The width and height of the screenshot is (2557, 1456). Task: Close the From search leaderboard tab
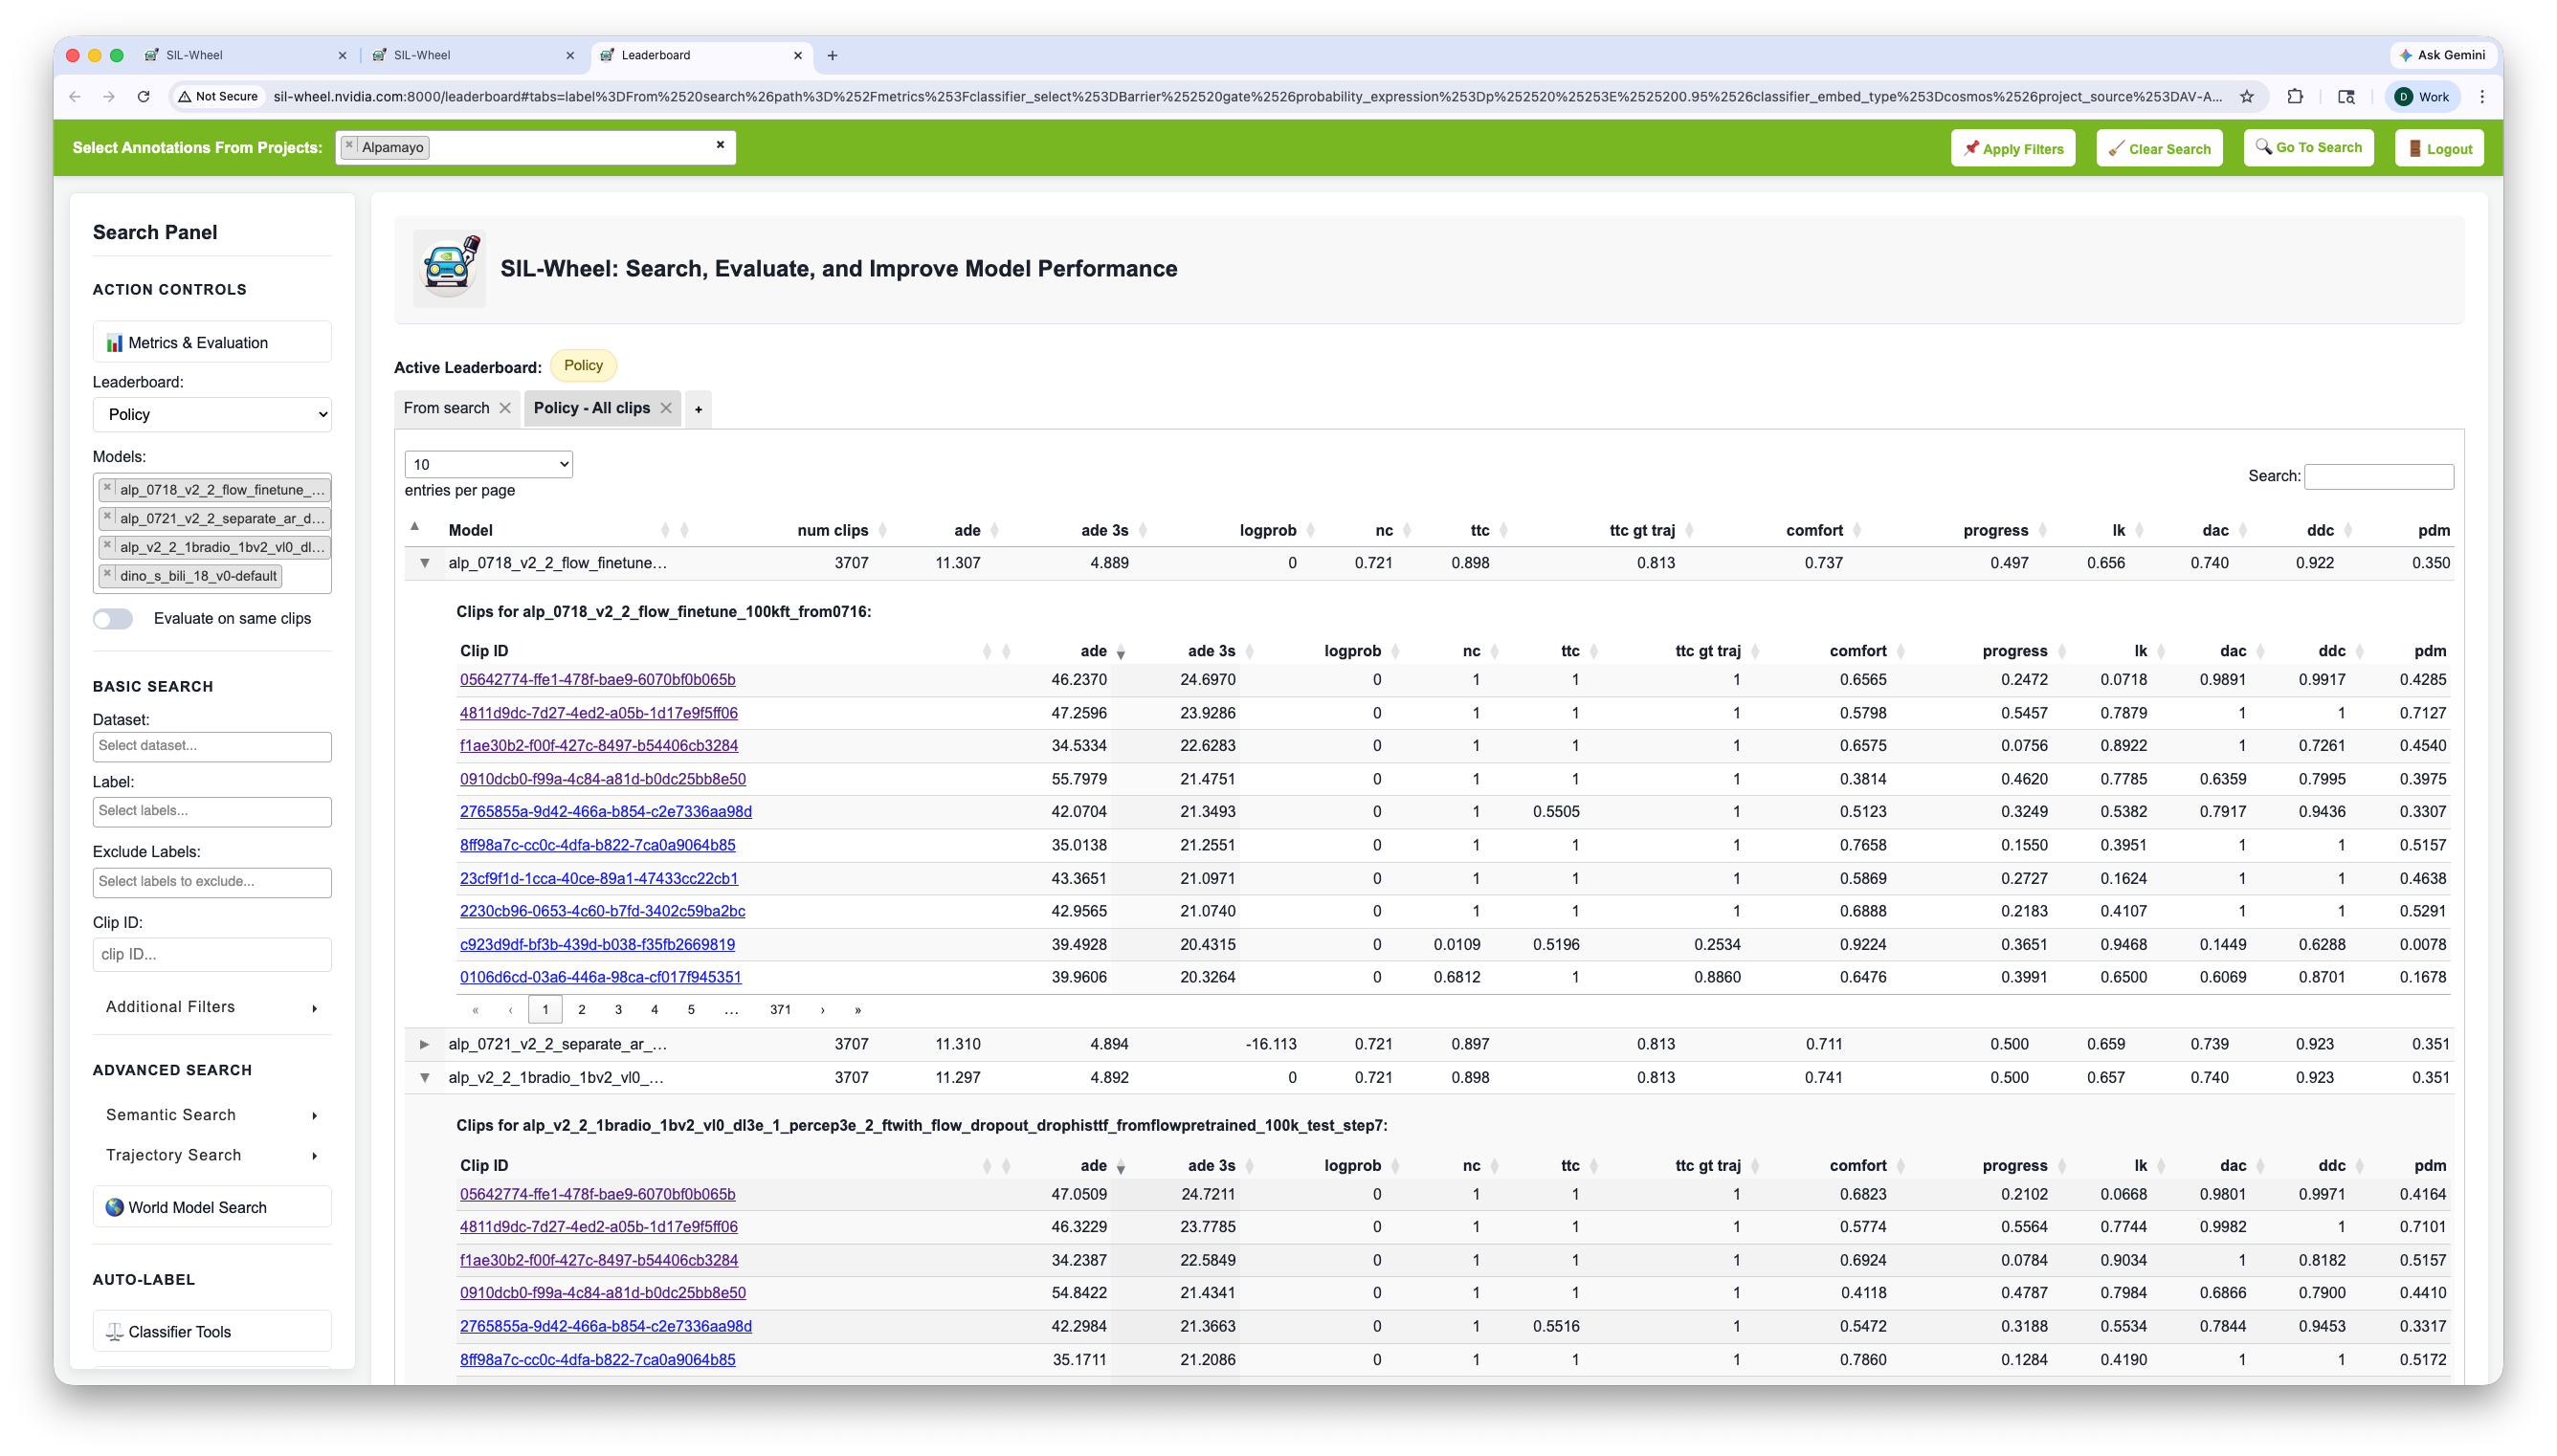point(505,408)
